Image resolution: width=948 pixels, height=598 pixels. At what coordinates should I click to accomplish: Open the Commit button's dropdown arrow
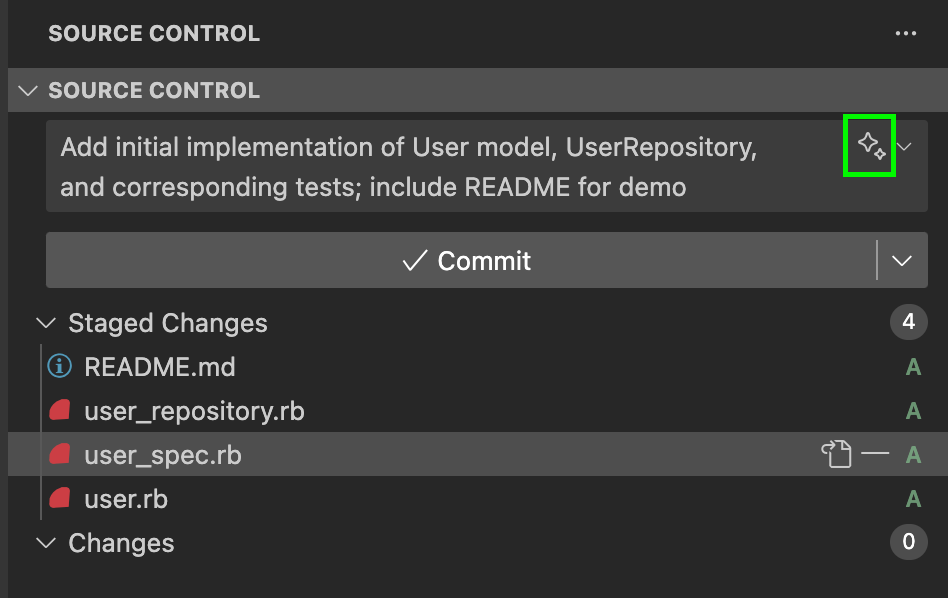pyautogui.click(x=902, y=261)
